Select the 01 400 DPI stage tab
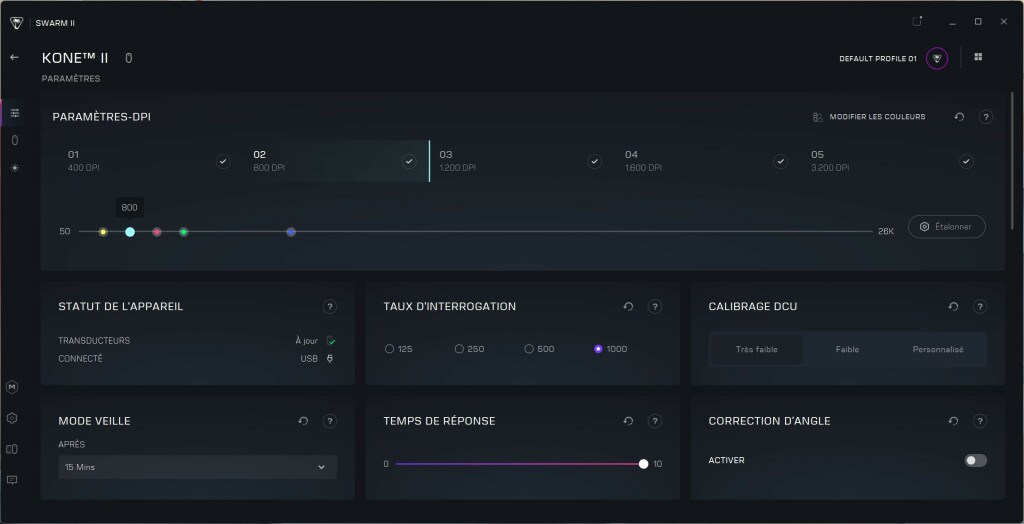Viewport: 1024px width, 524px height. click(x=150, y=161)
